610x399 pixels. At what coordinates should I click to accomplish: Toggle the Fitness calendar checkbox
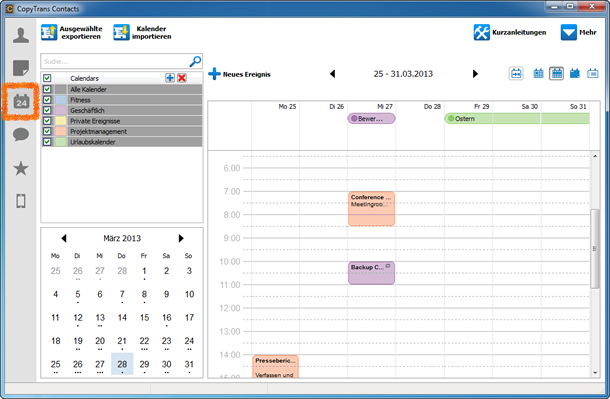tap(47, 100)
